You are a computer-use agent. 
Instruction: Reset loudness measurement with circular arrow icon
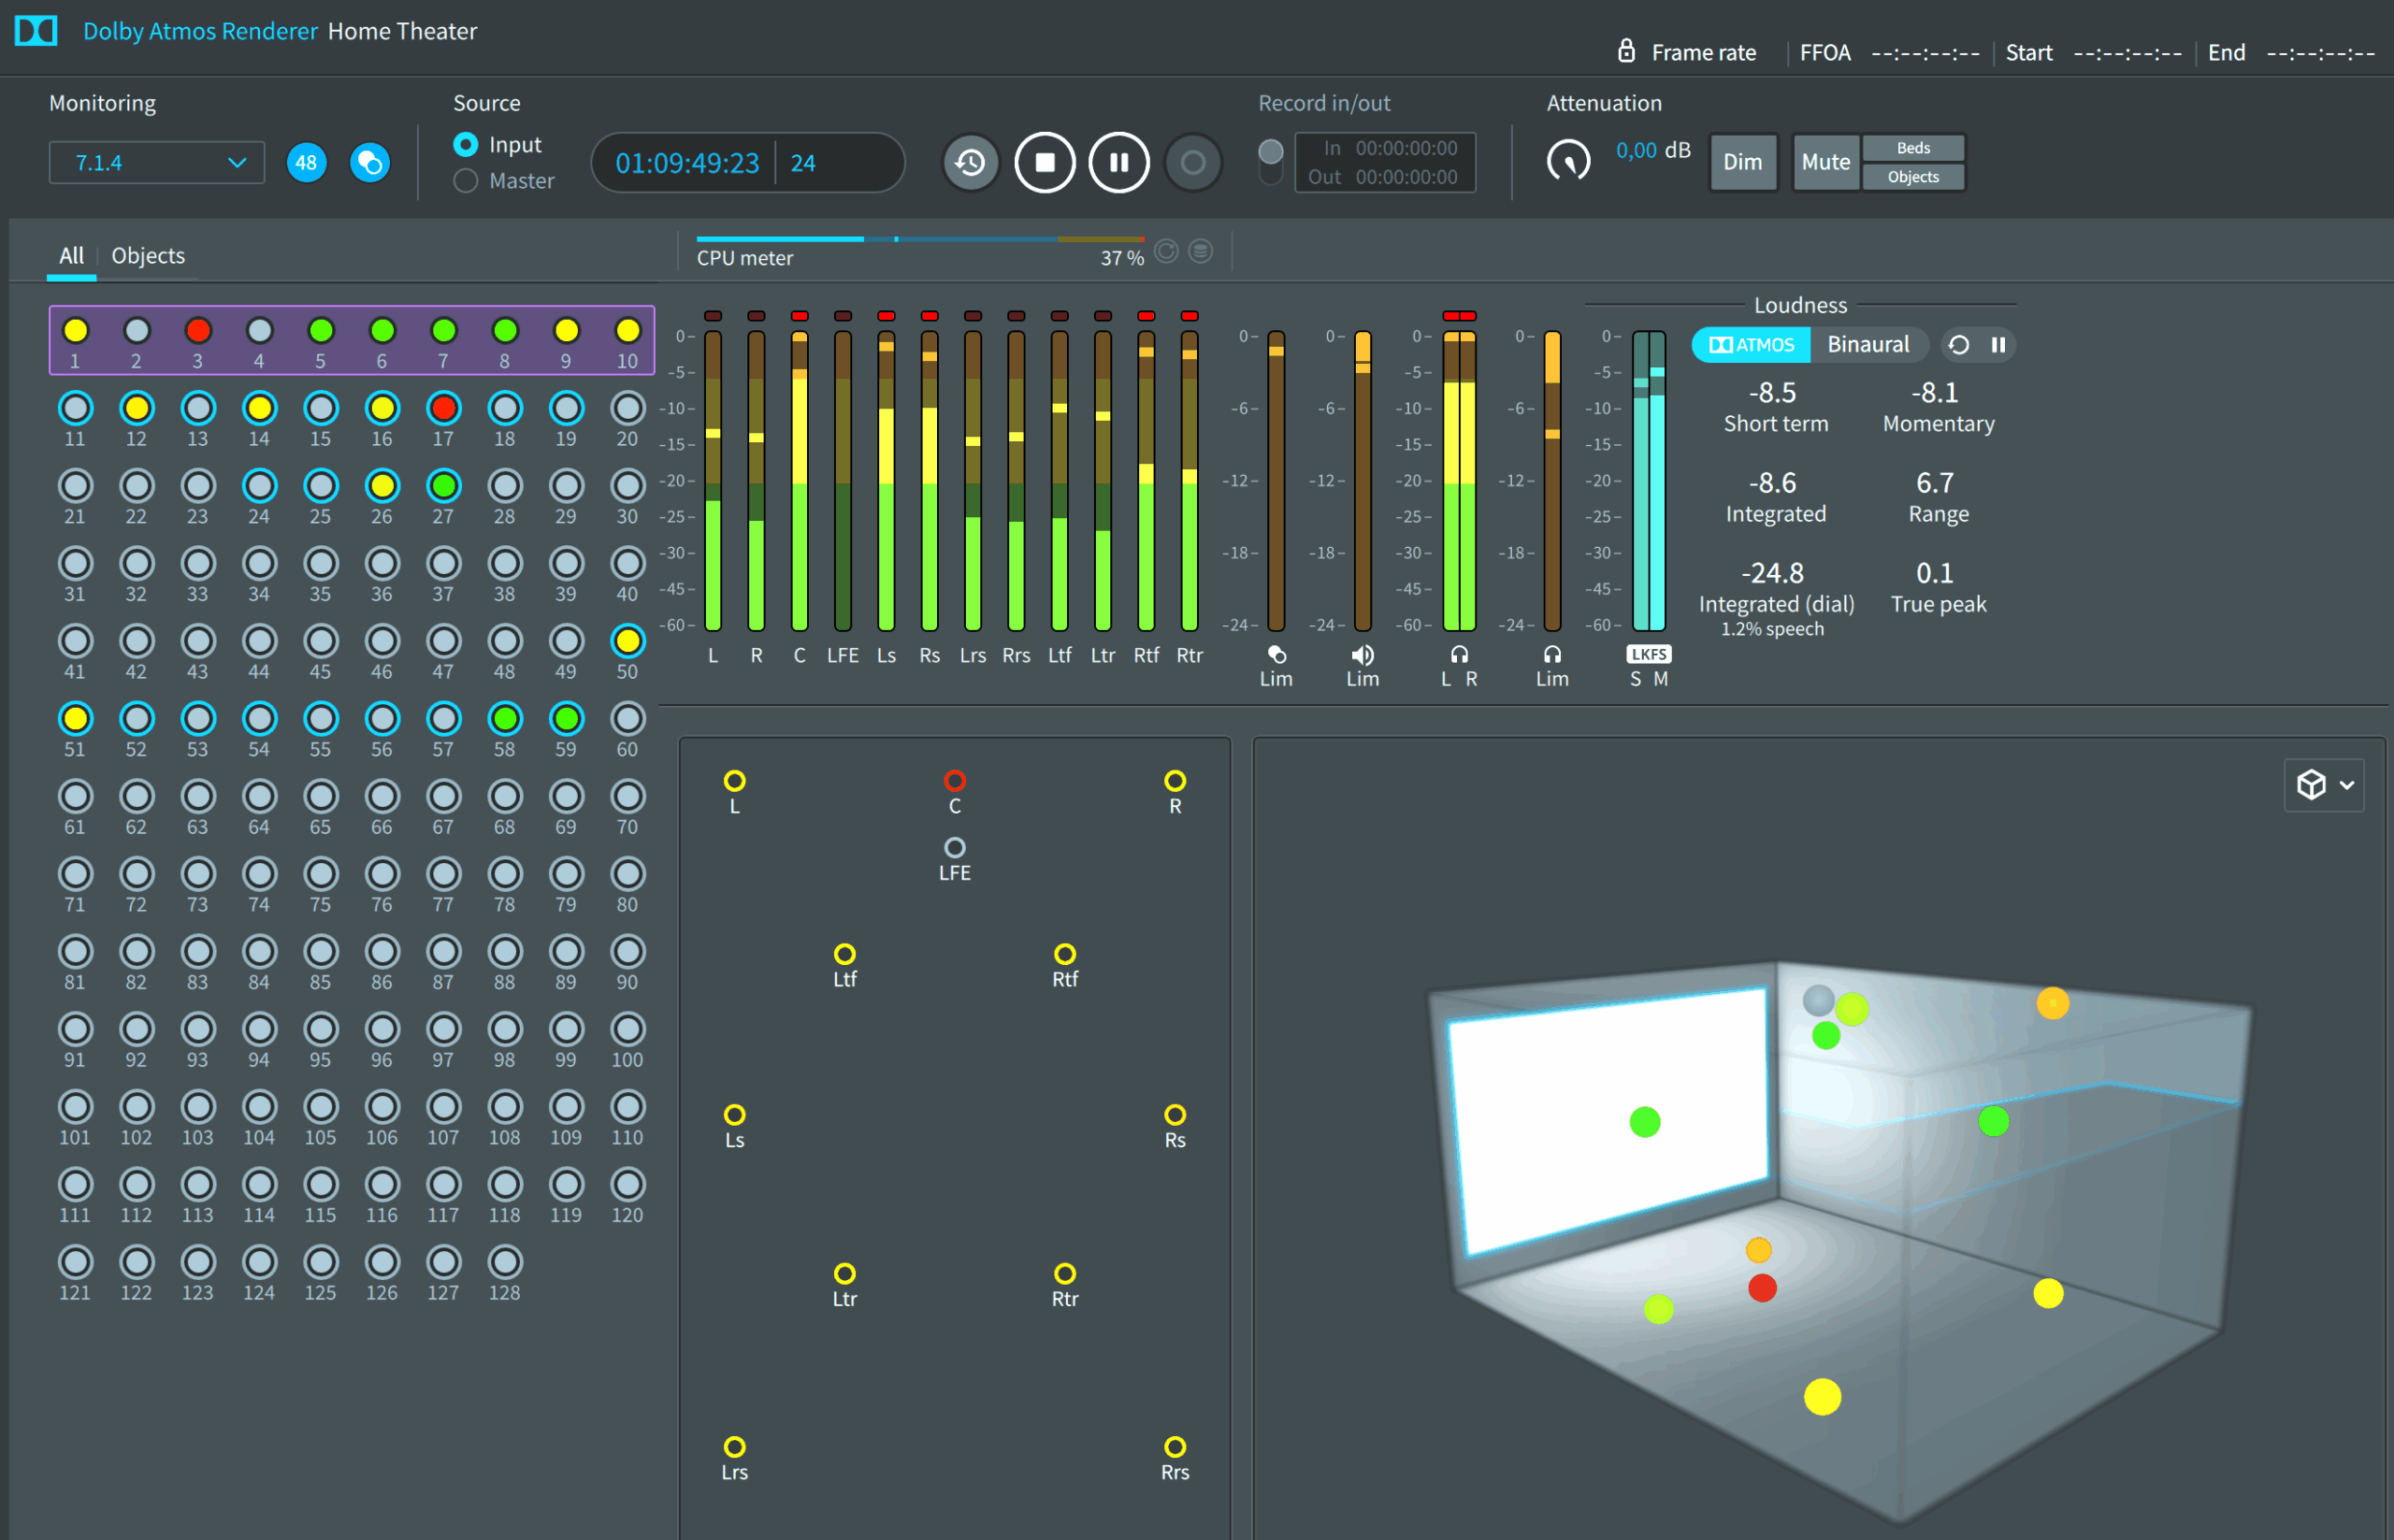tap(1958, 345)
